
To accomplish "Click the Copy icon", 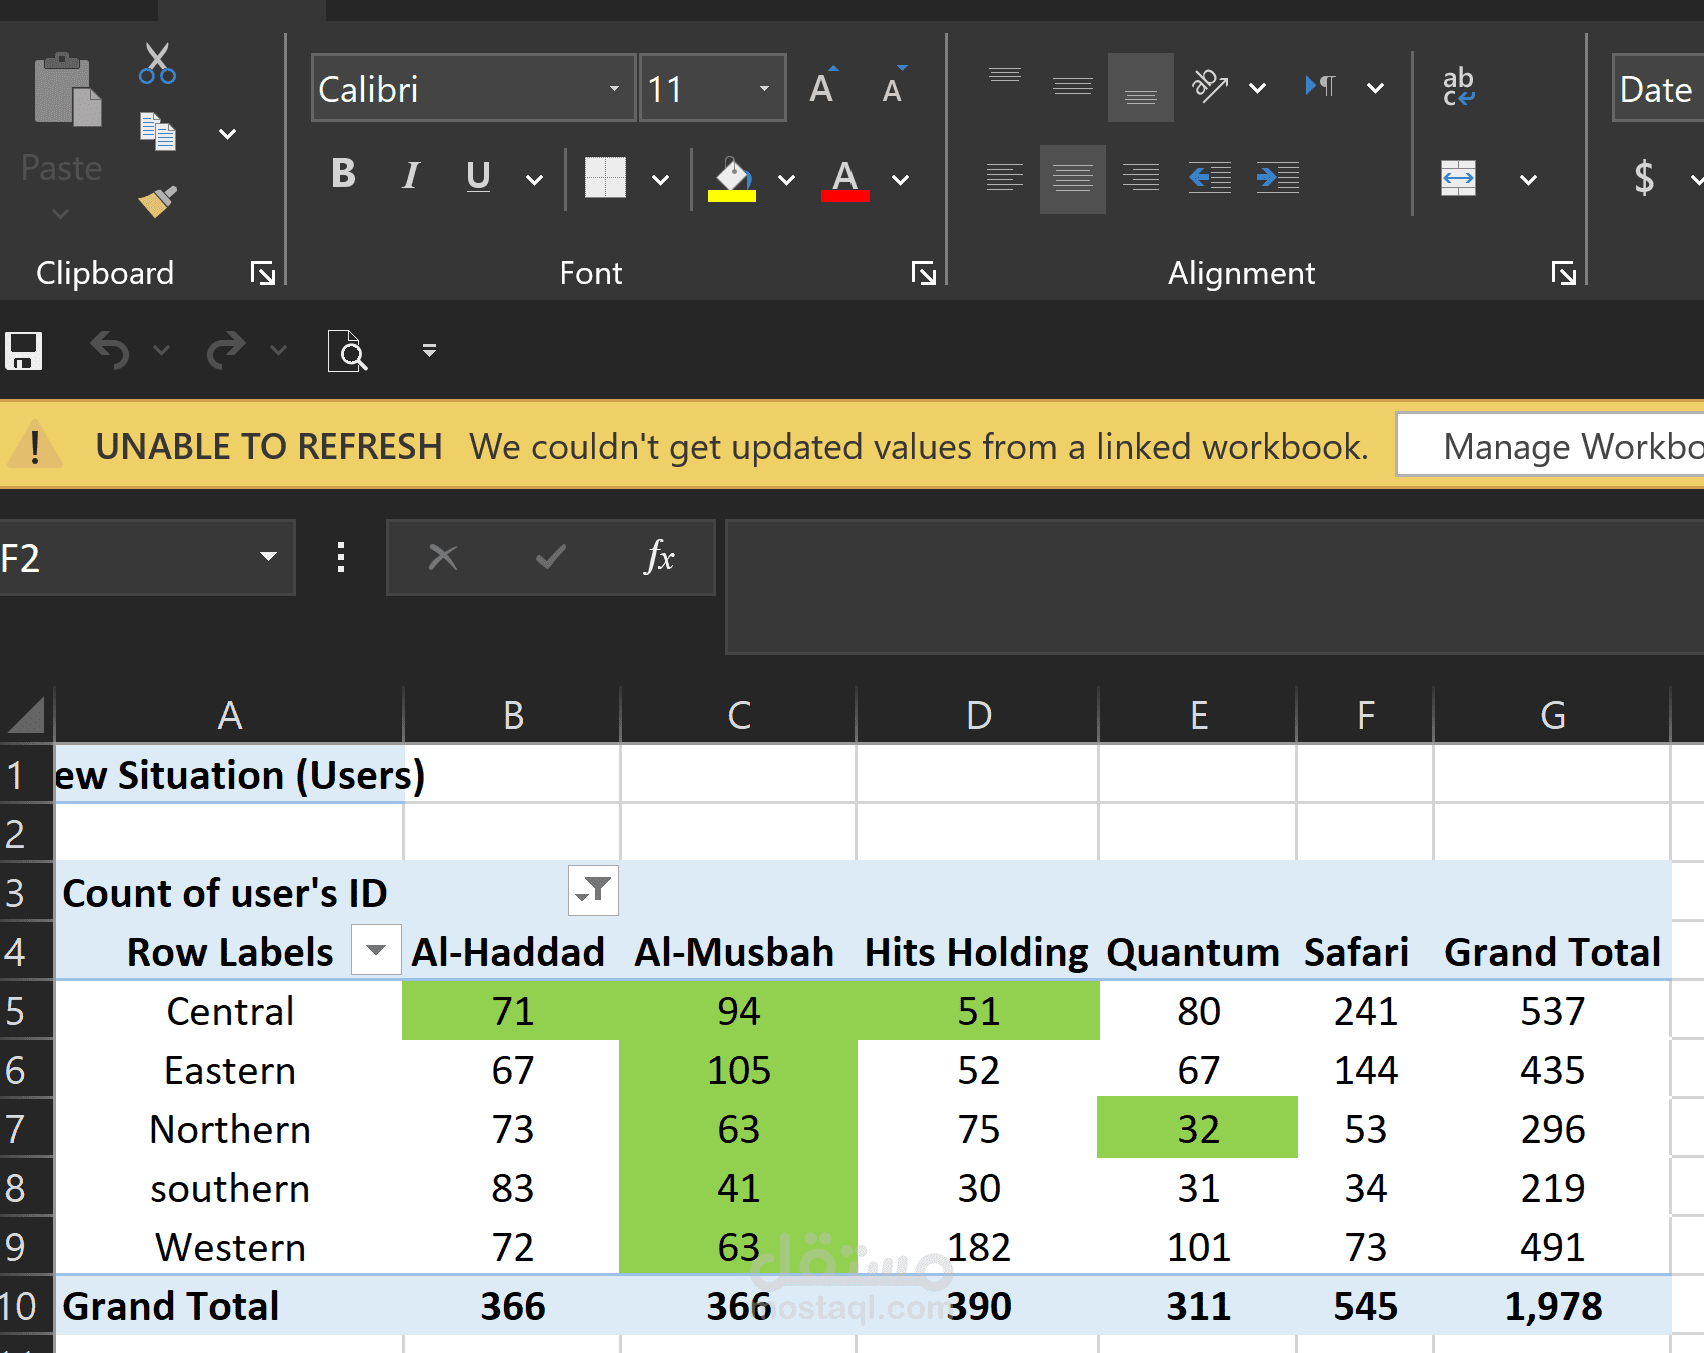I will [157, 132].
